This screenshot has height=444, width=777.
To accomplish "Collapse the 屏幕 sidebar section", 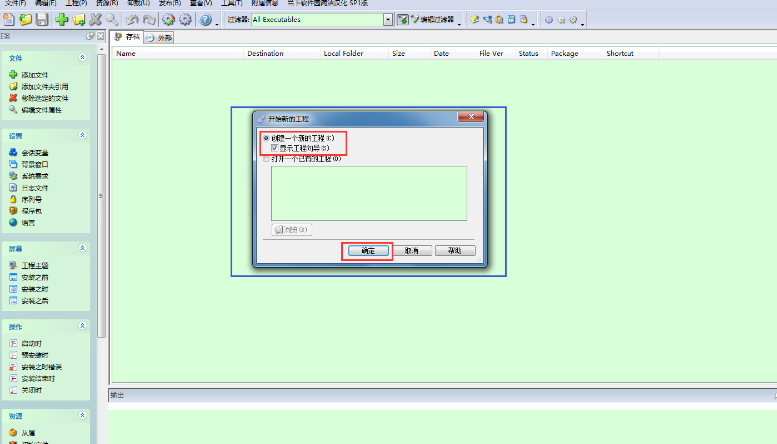I will click(x=82, y=248).
